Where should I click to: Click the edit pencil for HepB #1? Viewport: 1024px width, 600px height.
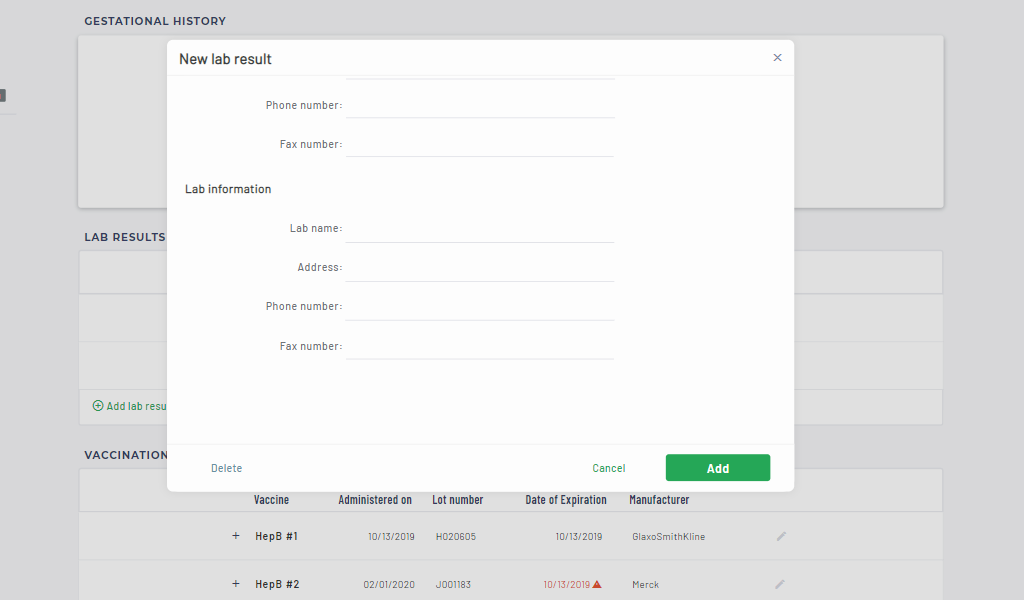point(781,536)
